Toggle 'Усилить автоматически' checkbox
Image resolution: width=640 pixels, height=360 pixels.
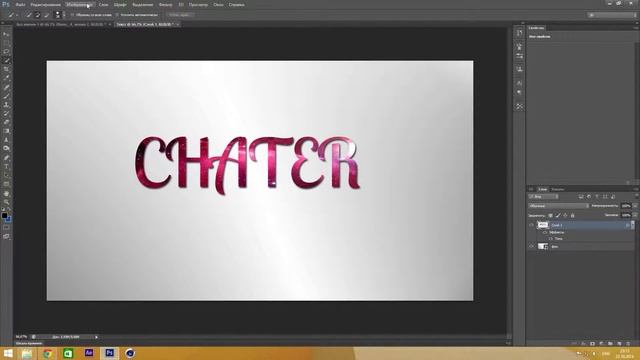pos(117,15)
